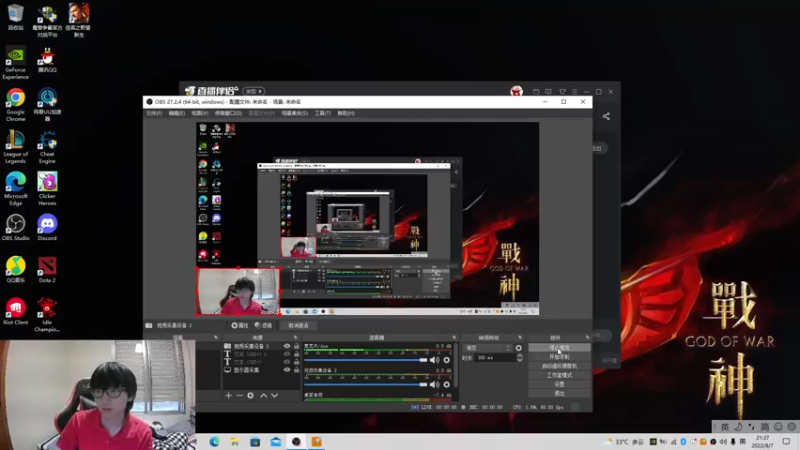Remove the selected source with the minus icon

pos(239,395)
